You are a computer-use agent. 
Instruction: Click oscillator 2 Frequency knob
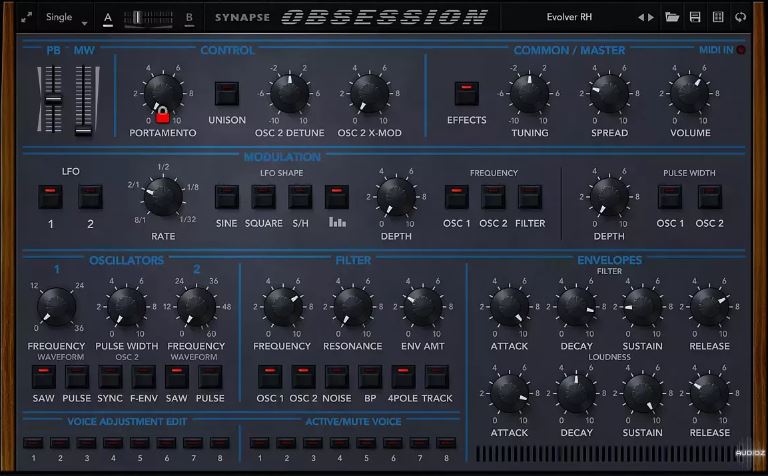(x=196, y=307)
